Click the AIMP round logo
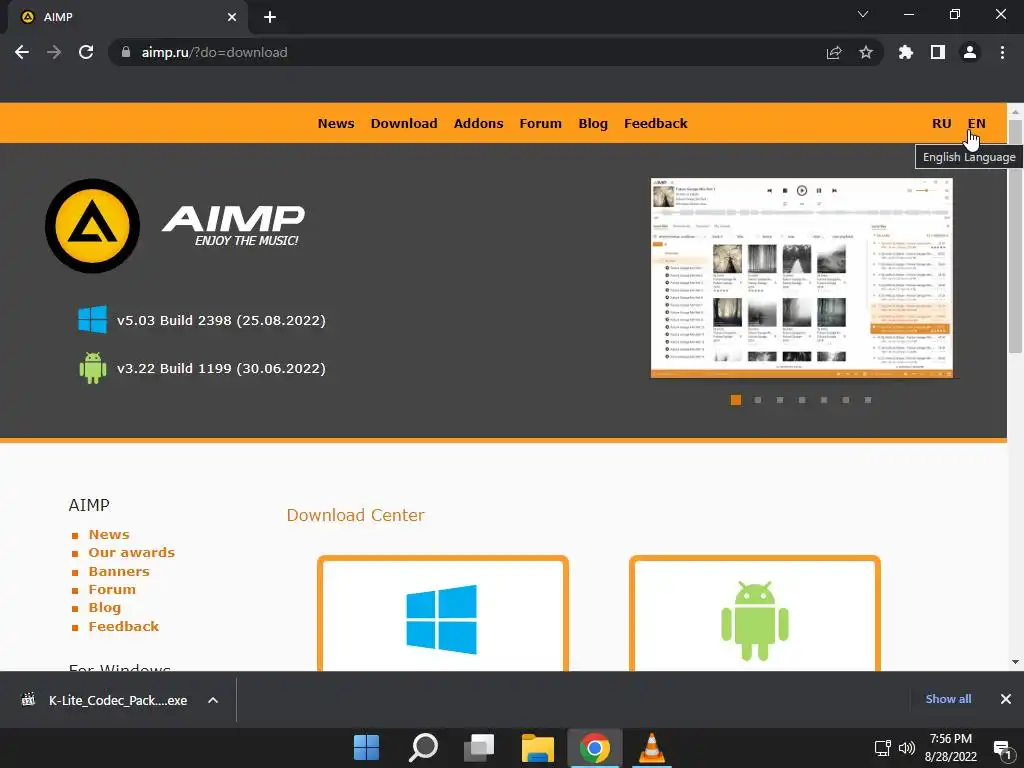 92,226
